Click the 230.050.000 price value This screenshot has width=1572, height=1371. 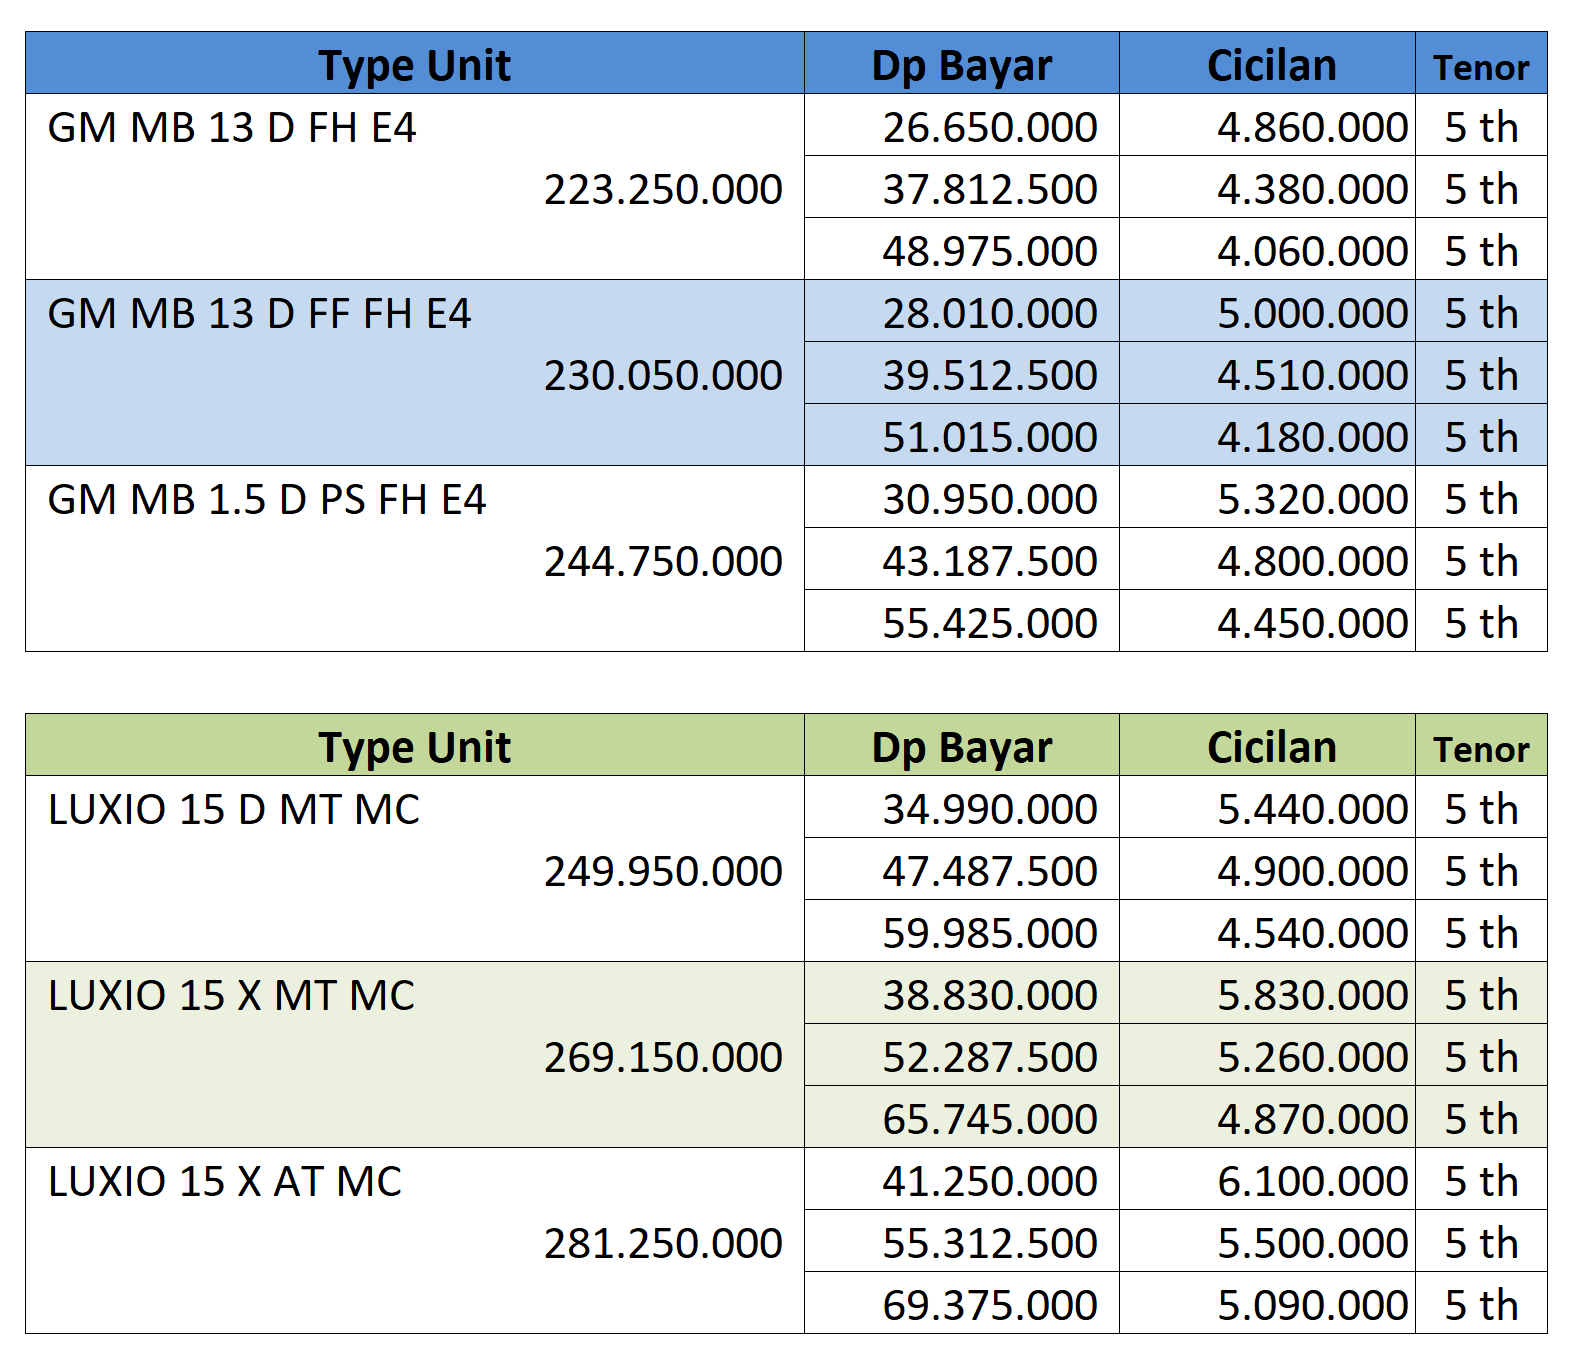(663, 376)
